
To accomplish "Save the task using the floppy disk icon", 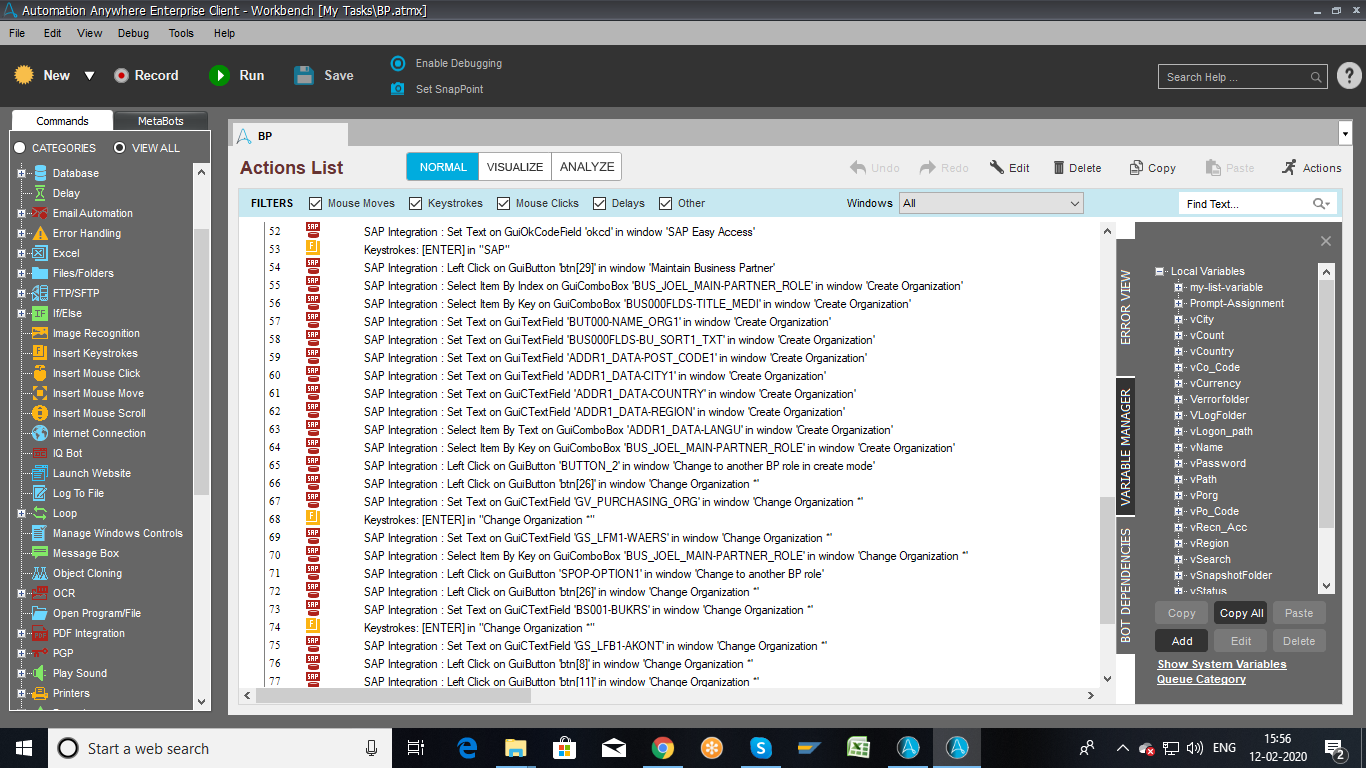I will 304,75.
